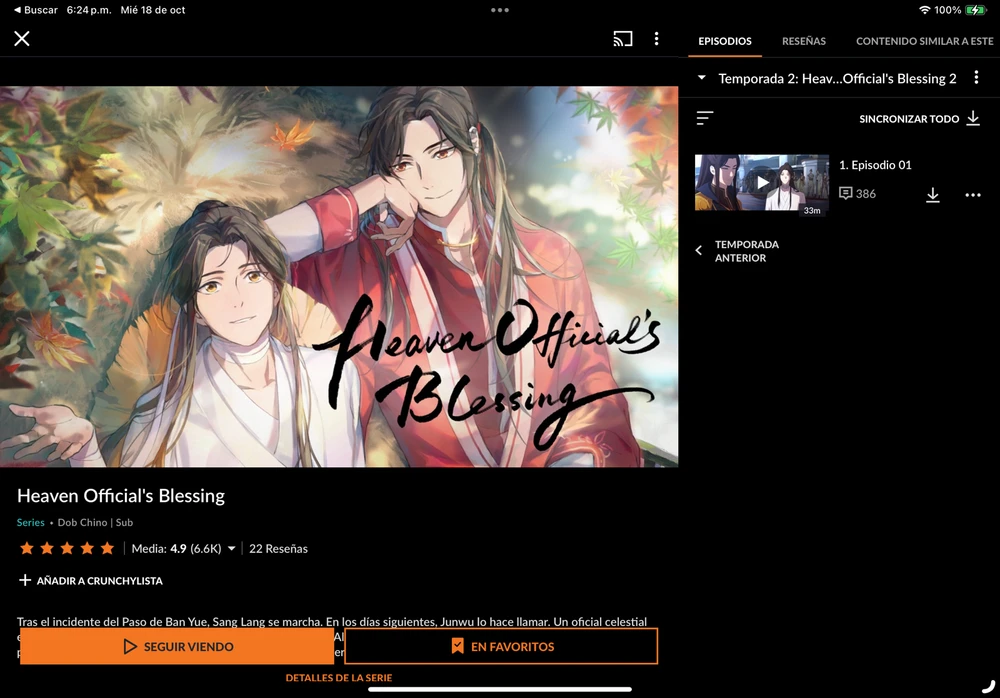Play the Episodio 01 thumbnail
The height and width of the screenshot is (698, 1000).
762,183
